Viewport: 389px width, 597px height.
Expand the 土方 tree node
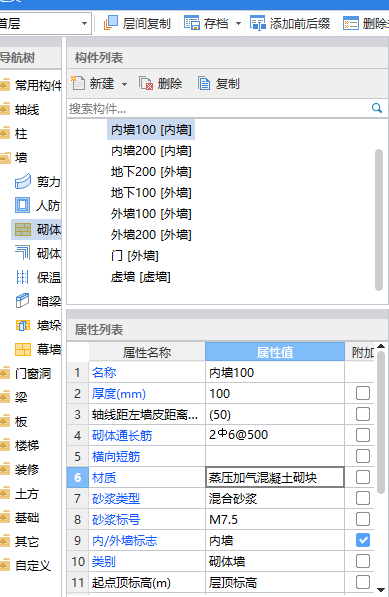point(5,494)
